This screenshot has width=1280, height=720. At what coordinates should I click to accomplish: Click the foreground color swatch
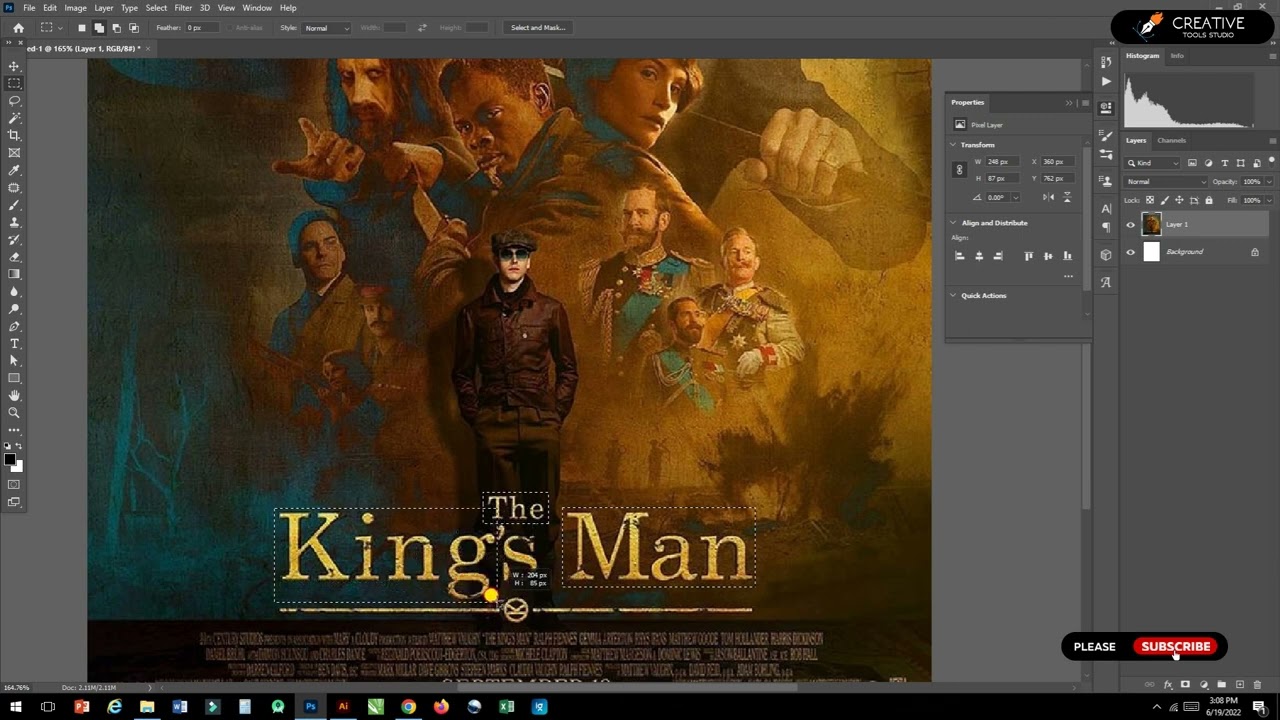9,459
